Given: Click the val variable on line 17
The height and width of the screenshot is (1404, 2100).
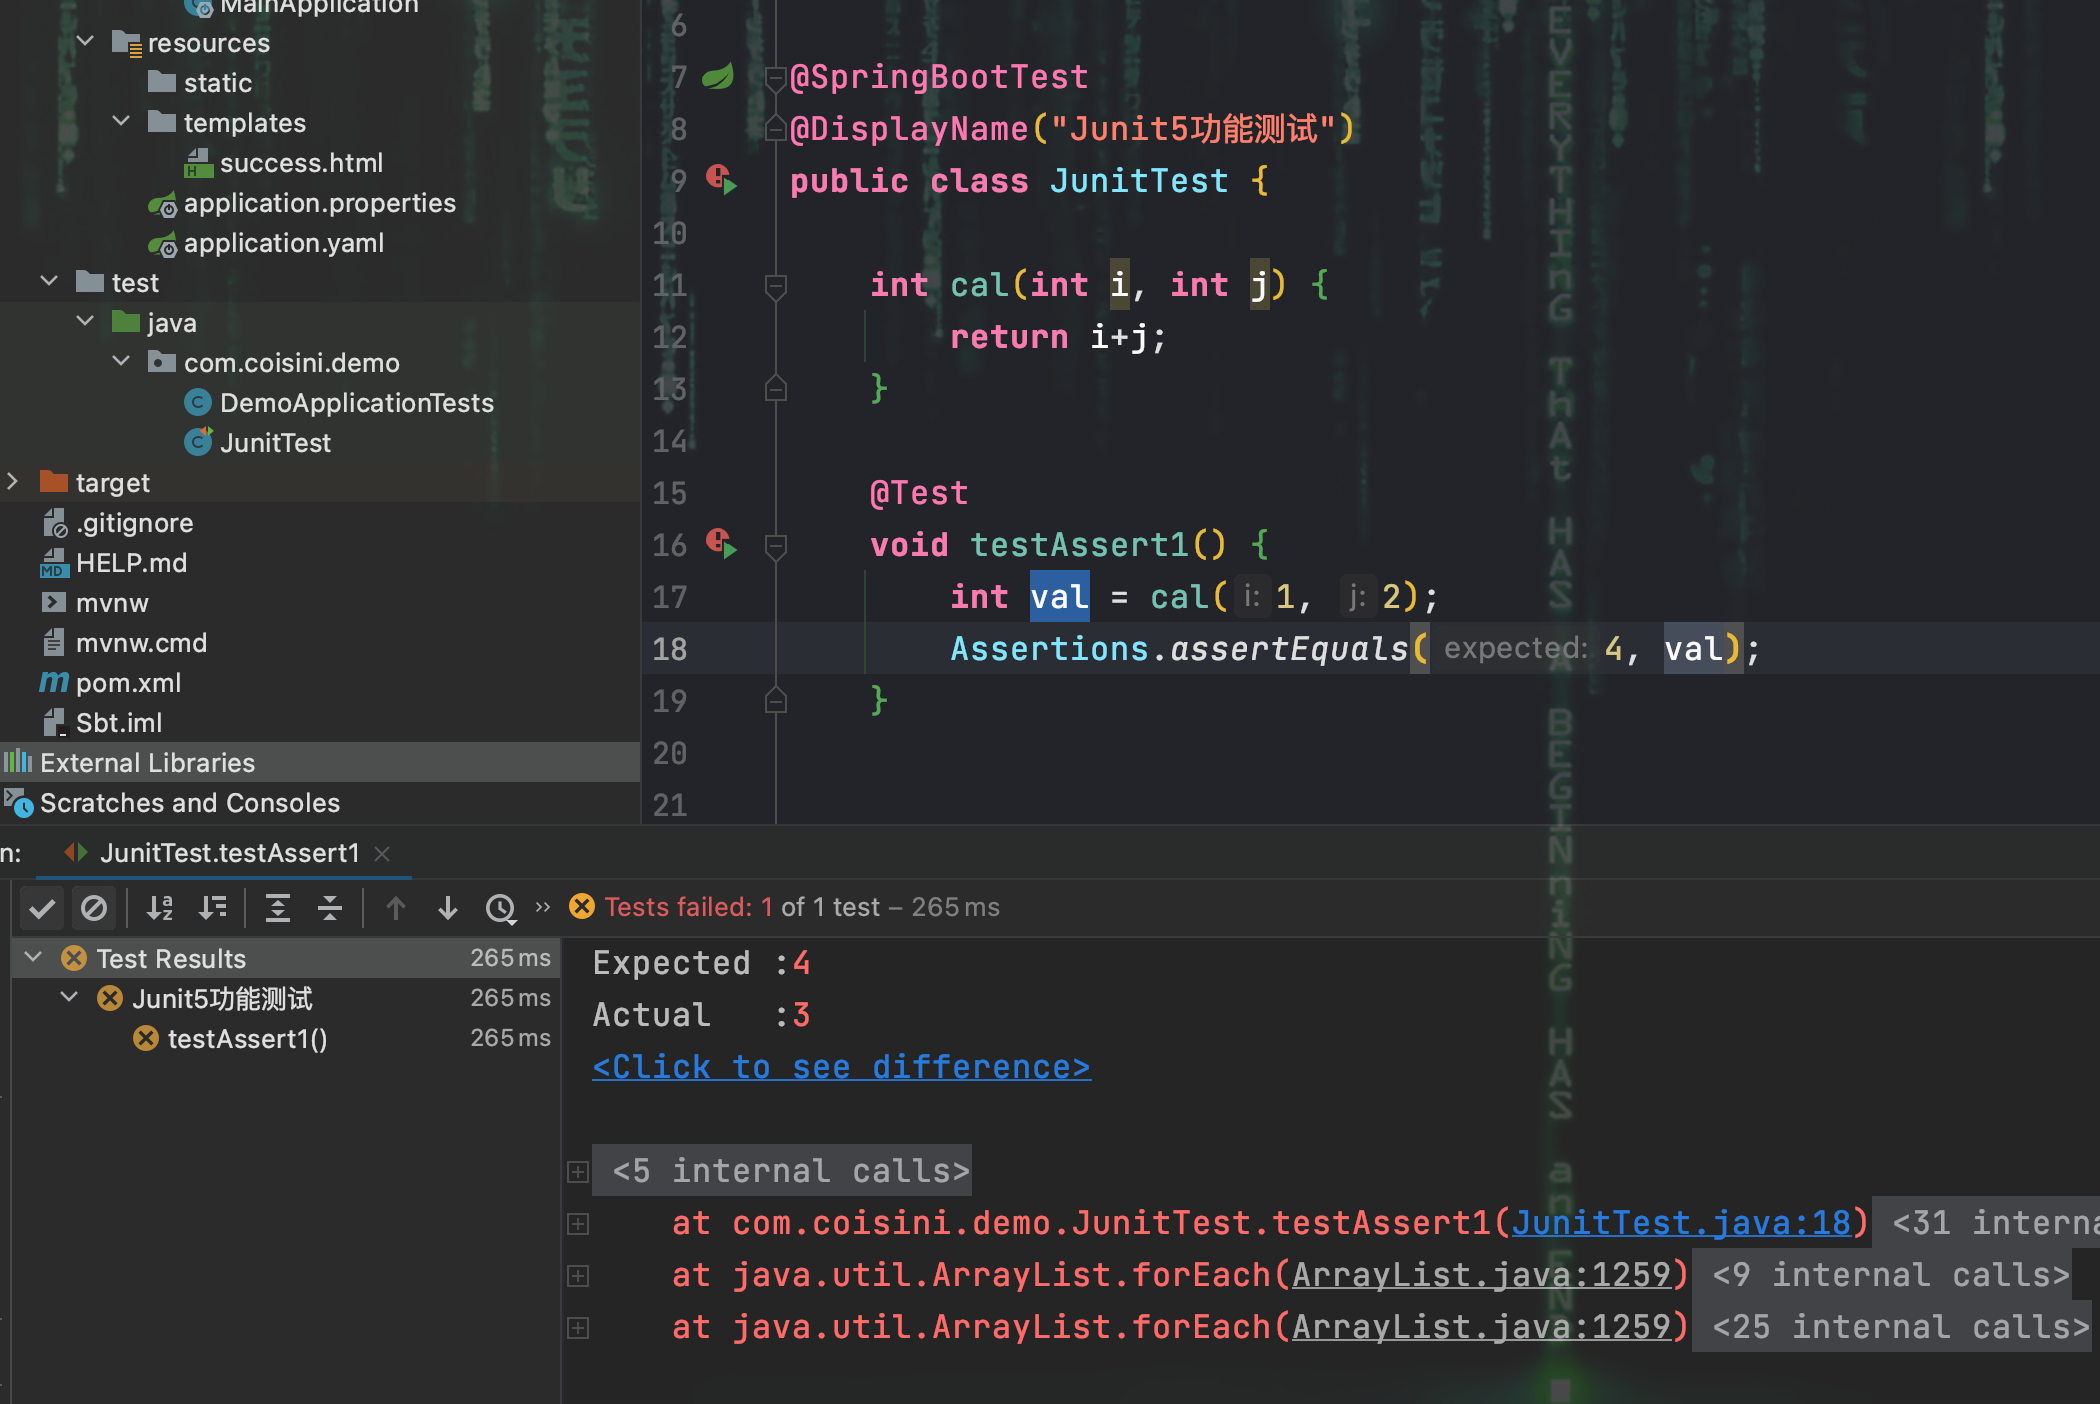Looking at the screenshot, I should (1059, 597).
